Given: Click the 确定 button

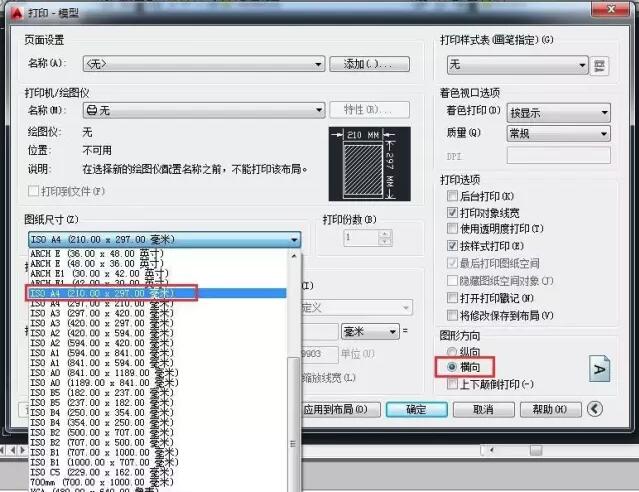Looking at the screenshot, I should (x=416, y=409).
